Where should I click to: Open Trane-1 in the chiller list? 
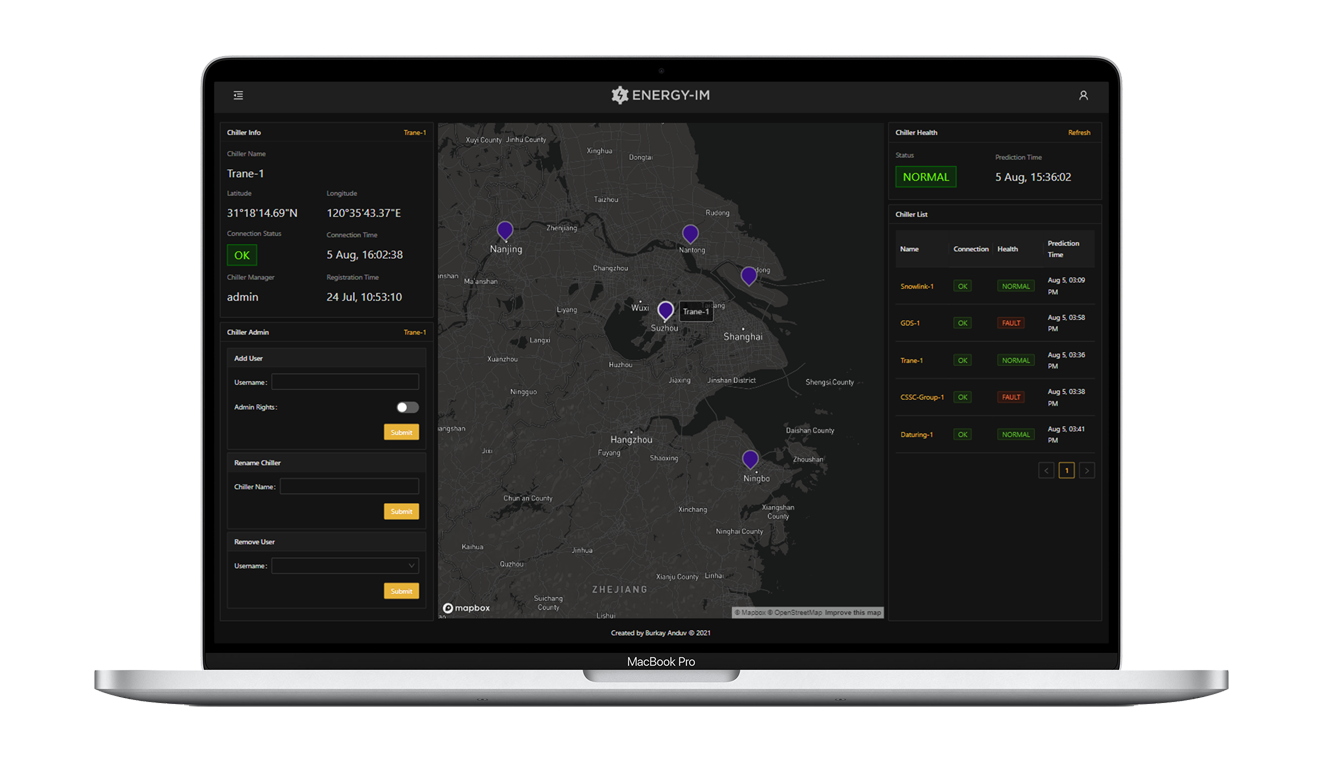click(x=911, y=360)
